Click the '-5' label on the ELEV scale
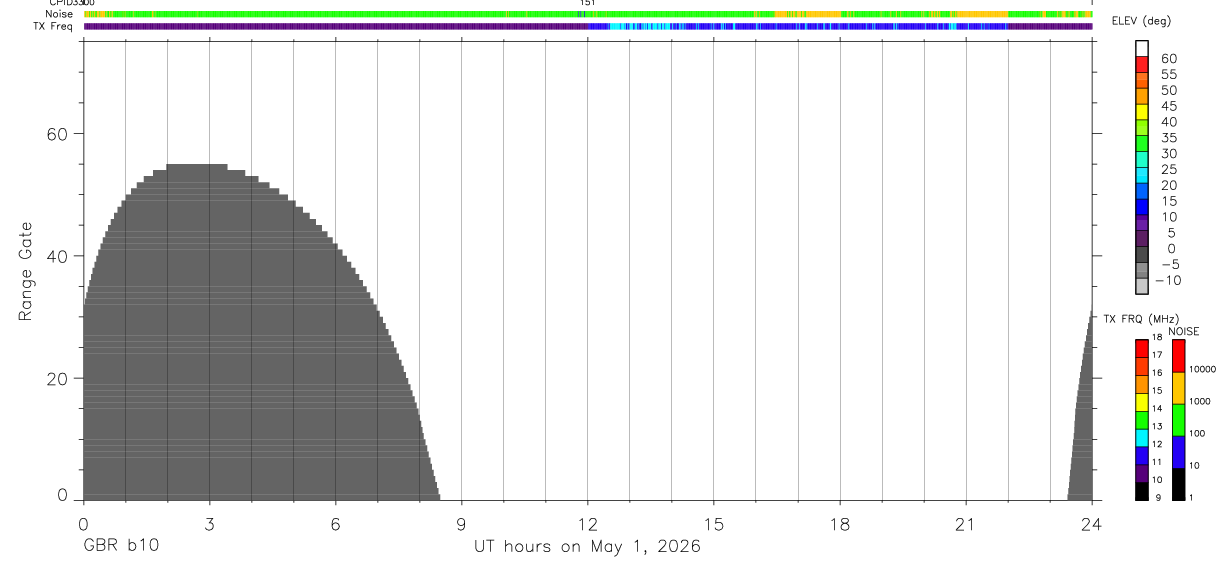This screenshot has width=1228, height=567. 1169,264
